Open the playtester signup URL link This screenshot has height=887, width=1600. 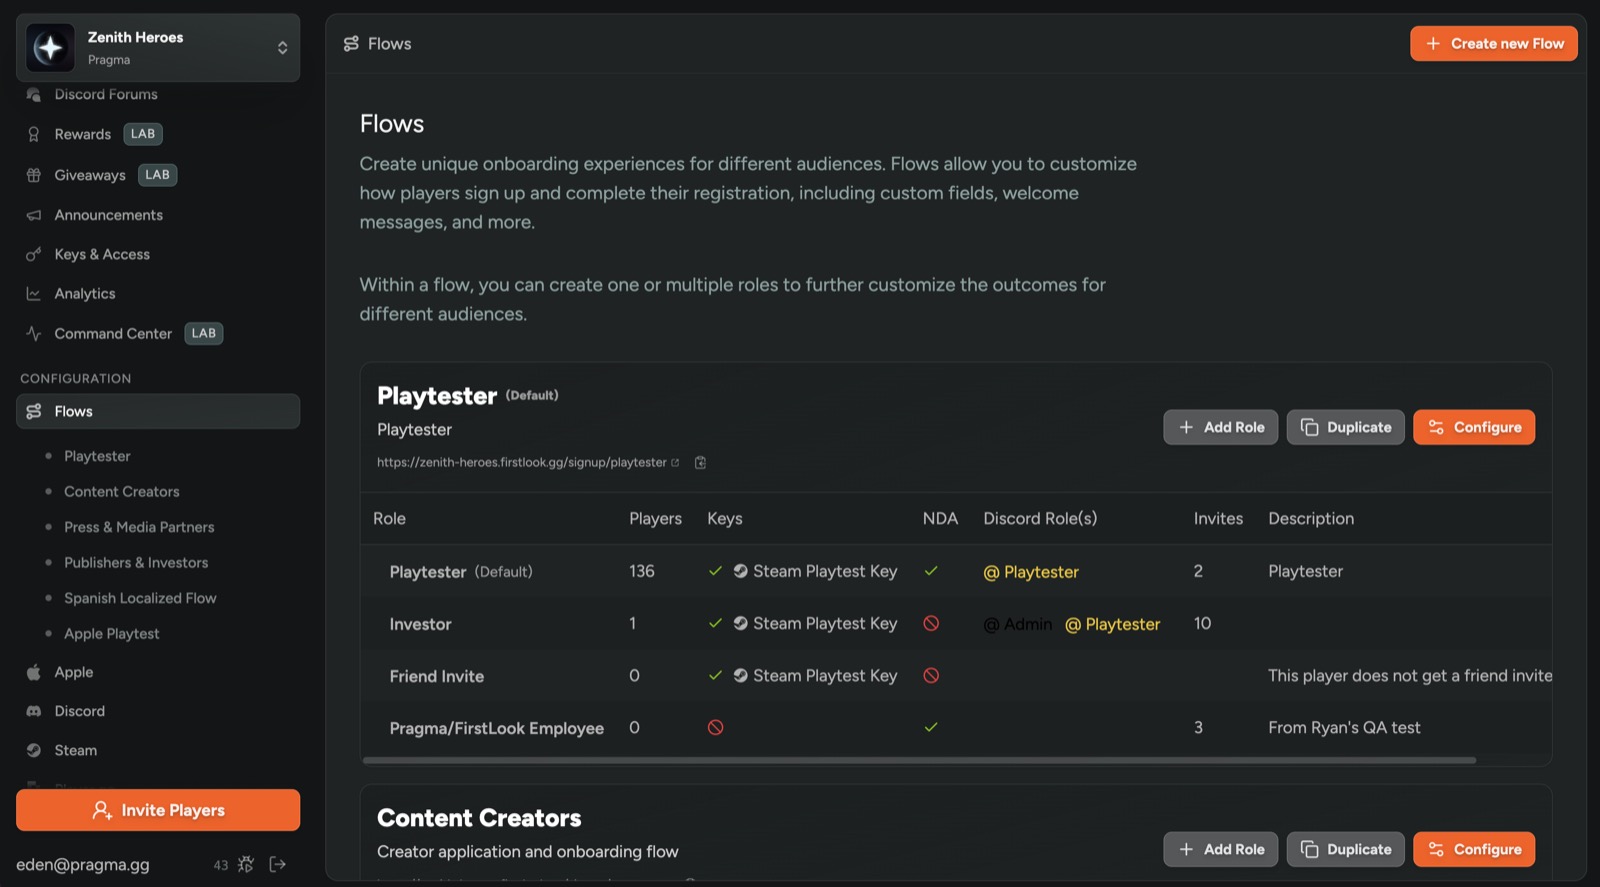click(x=521, y=462)
